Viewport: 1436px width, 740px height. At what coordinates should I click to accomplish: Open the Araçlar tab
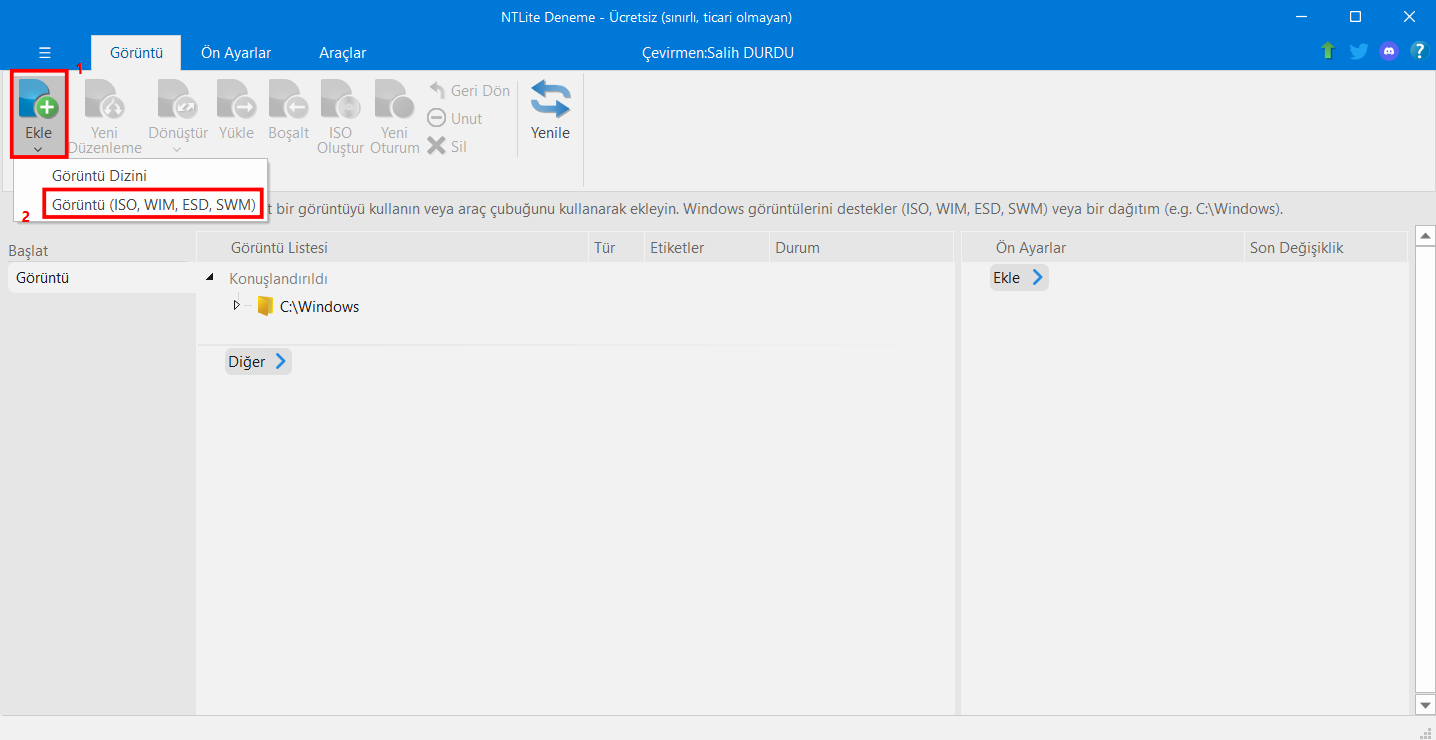point(342,53)
